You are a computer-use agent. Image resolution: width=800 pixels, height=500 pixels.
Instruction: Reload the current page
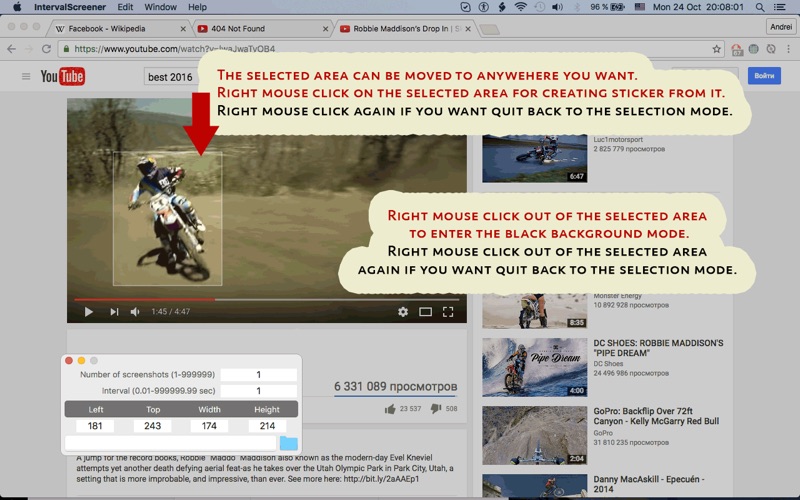point(46,49)
